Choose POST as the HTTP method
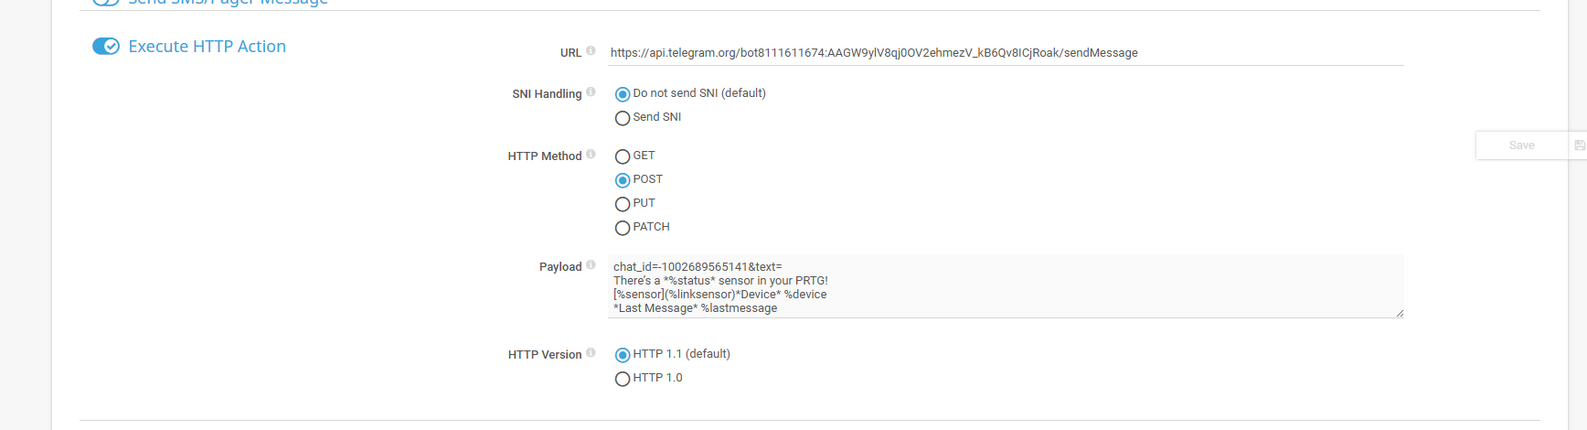Viewport: 1587px width, 430px height. pyautogui.click(x=622, y=180)
